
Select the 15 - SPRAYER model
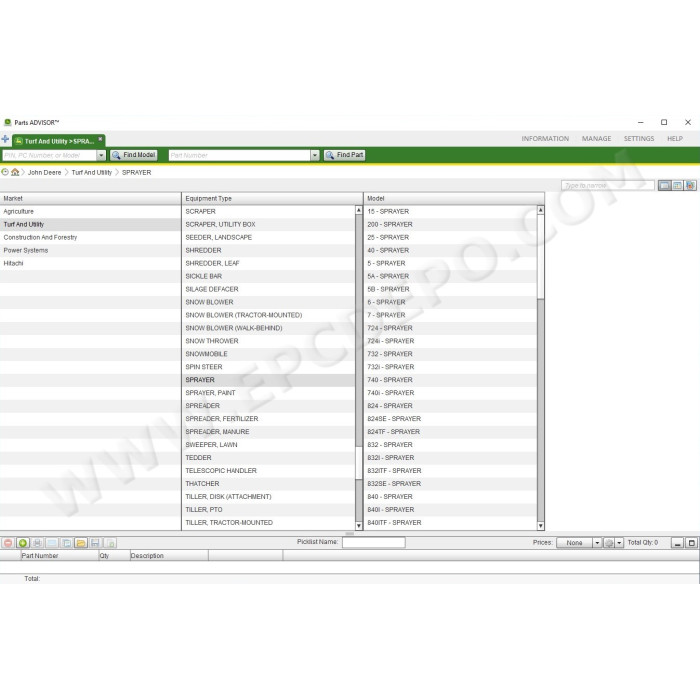click(x=450, y=212)
